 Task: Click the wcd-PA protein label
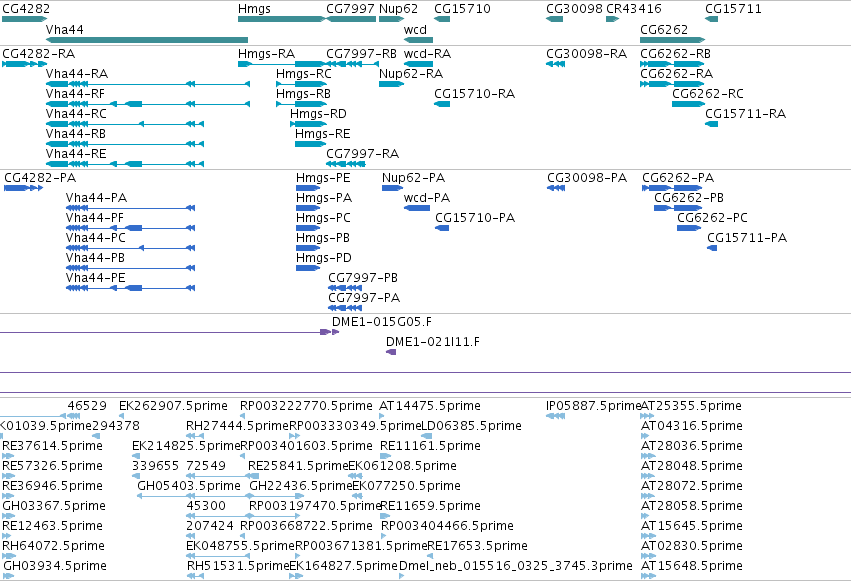coord(427,198)
